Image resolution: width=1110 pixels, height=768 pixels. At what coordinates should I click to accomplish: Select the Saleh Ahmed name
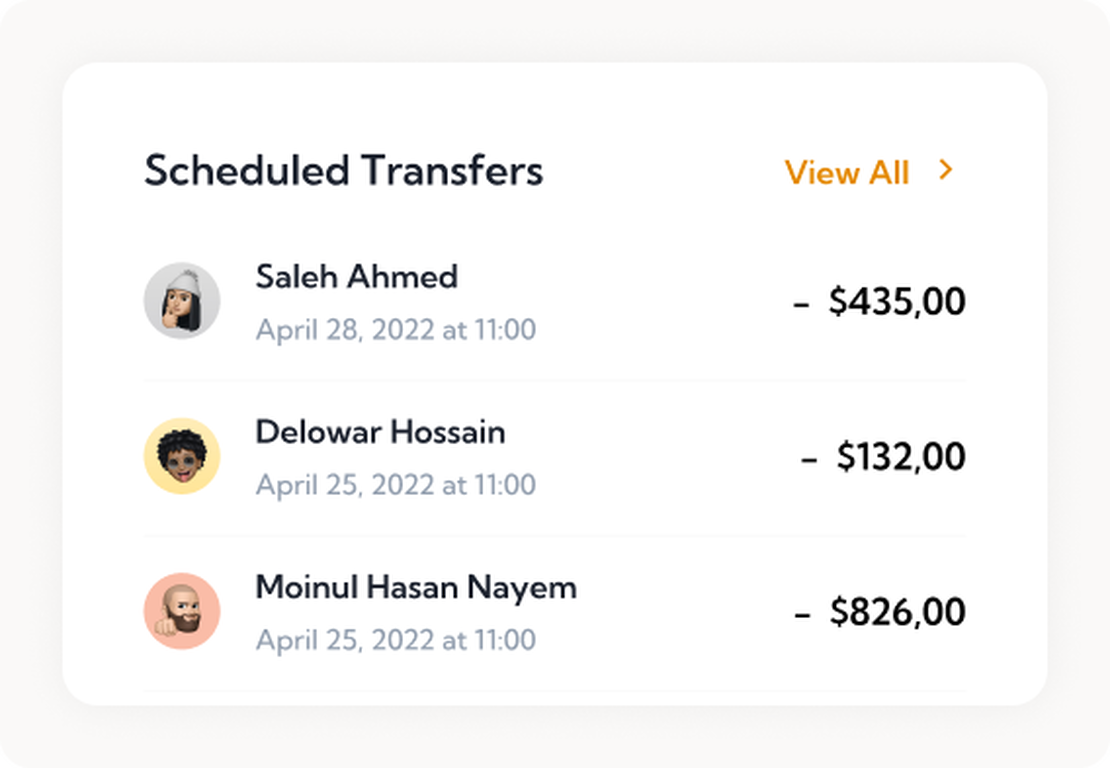356,276
